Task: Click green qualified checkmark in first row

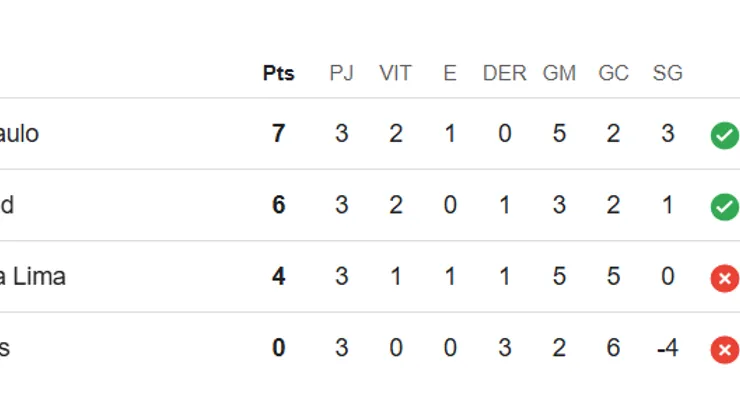Action: [x=724, y=134]
